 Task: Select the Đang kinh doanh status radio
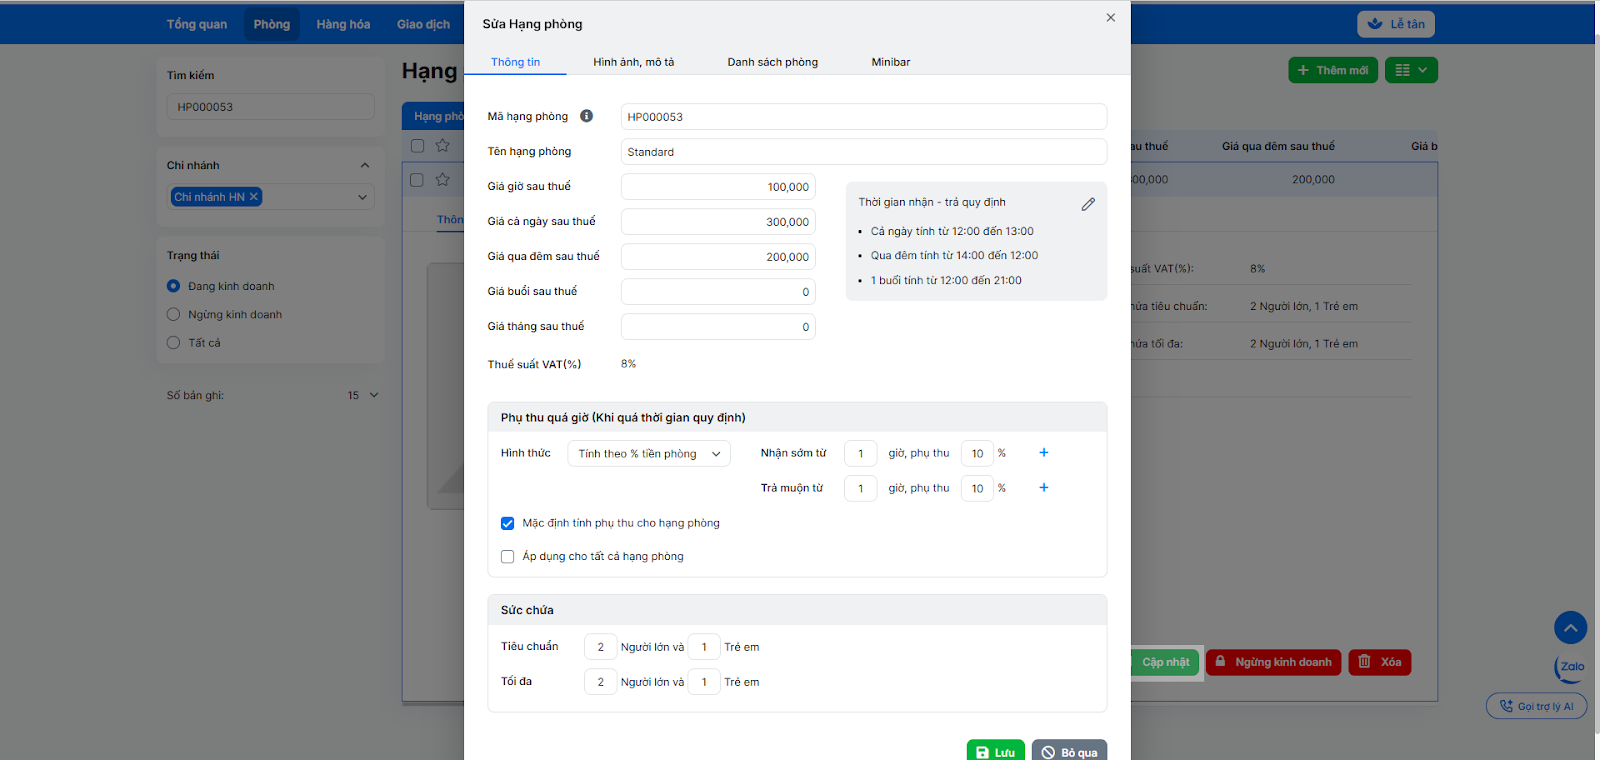(x=173, y=286)
